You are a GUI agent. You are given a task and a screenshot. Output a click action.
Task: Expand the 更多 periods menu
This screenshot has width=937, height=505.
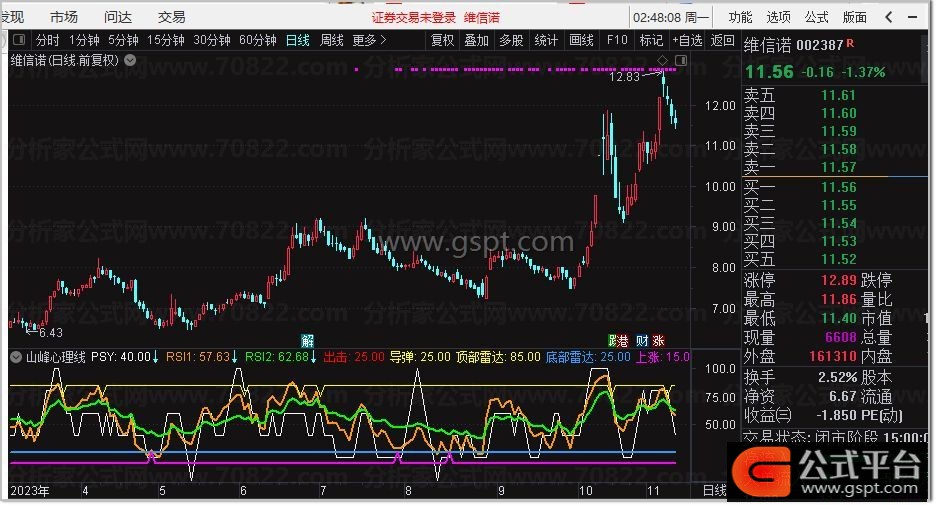pos(369,40)
